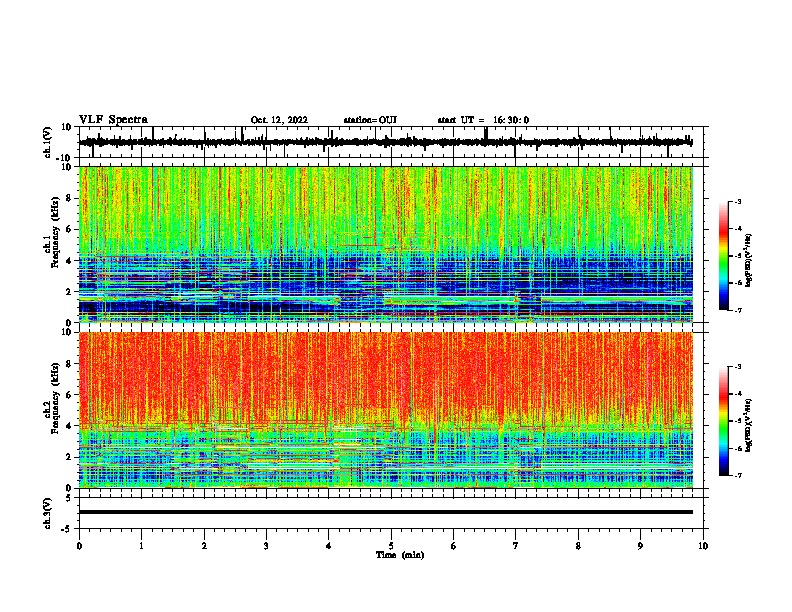
Task: Click the log(PSD) label beside ch.1 colorbar
Action: [749, 261]
